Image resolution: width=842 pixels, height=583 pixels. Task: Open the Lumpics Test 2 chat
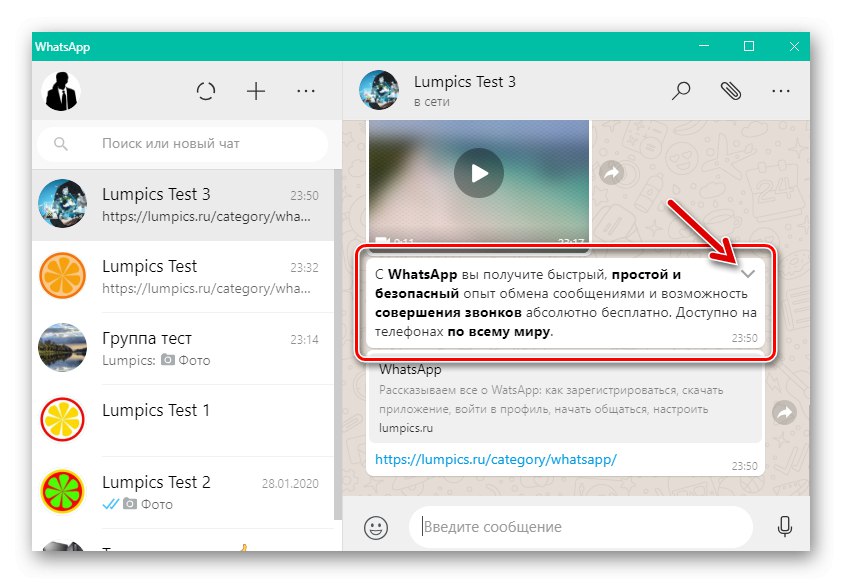[183, 492]
